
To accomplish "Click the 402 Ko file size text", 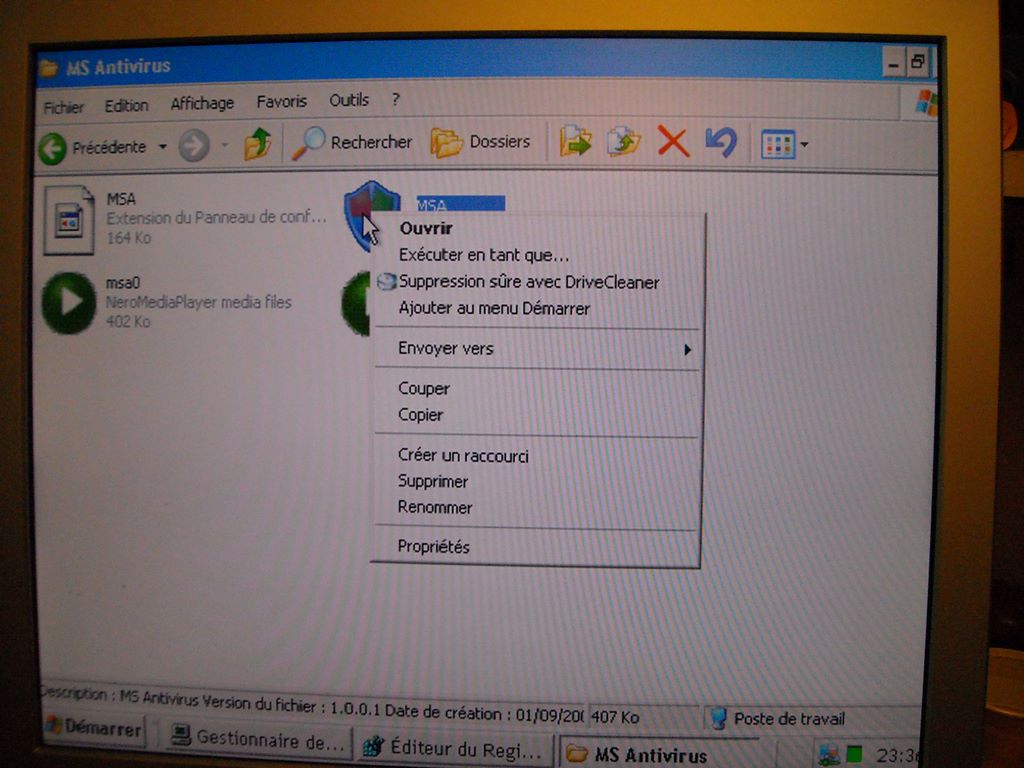I will (x=128, y=321).
